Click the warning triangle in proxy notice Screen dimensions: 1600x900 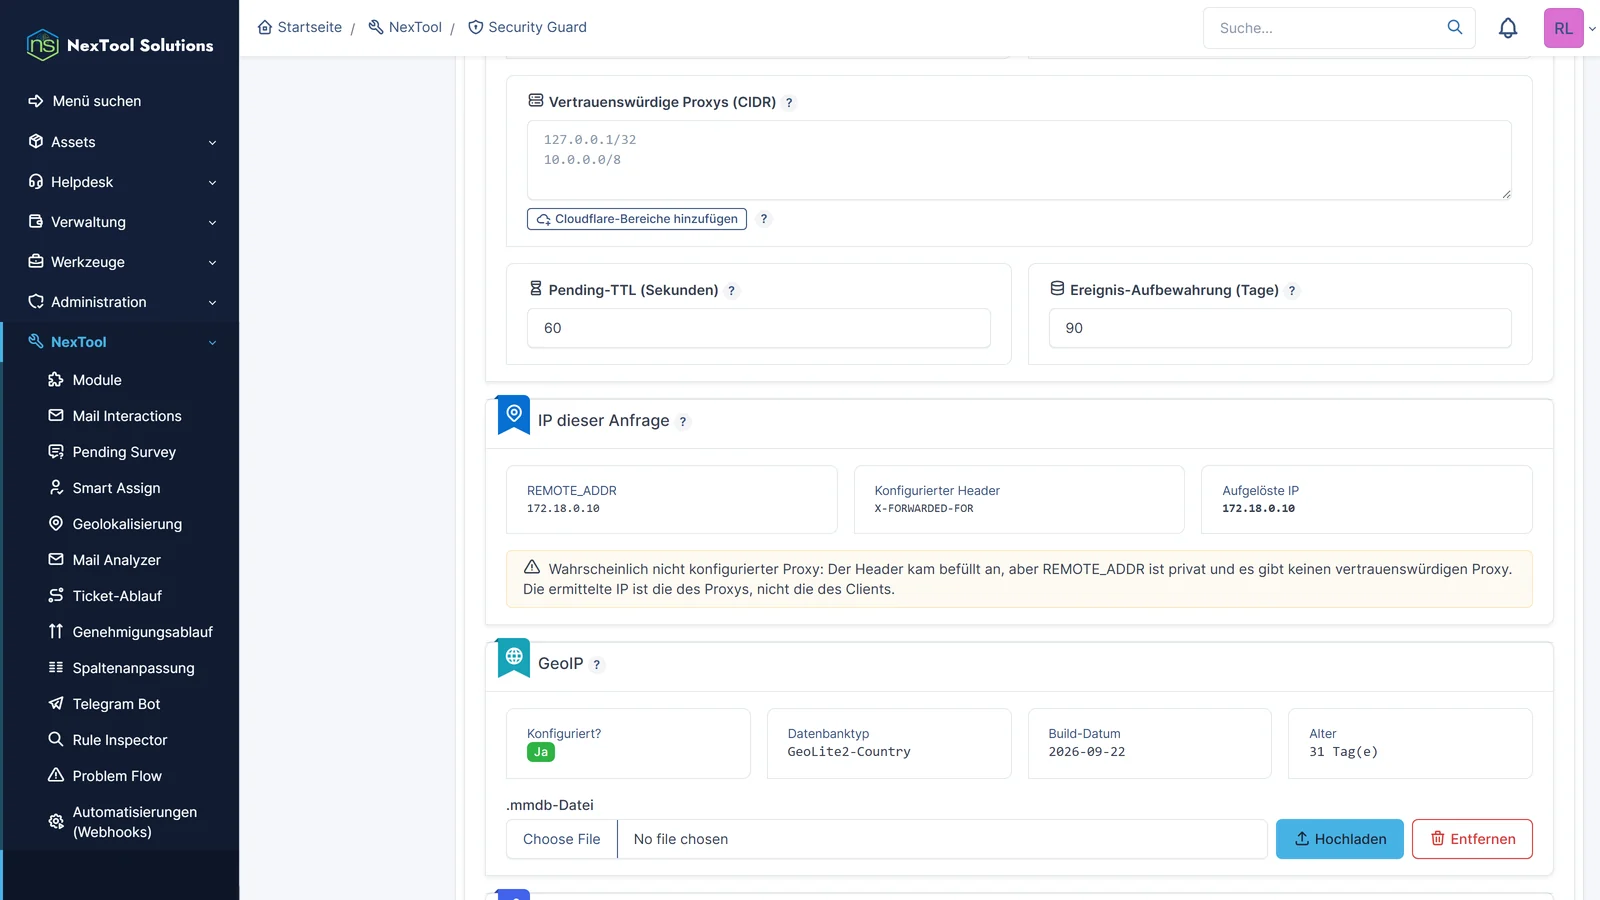click(532, 567)
